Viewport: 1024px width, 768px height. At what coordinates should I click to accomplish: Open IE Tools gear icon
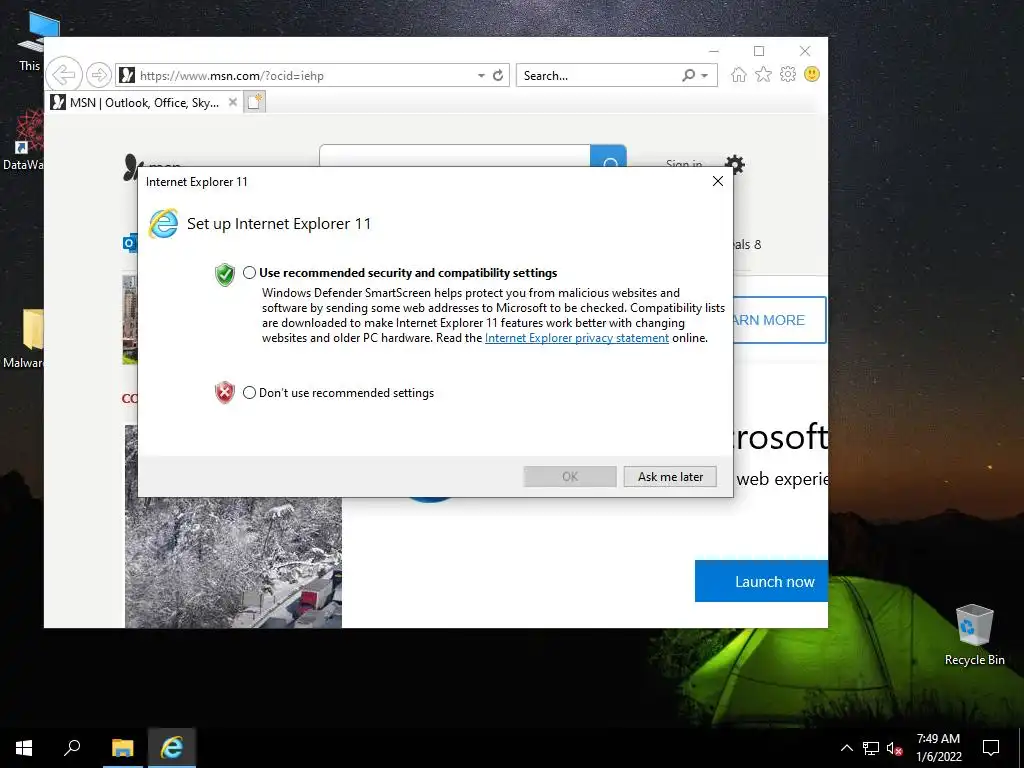click(x=788, y=74)
